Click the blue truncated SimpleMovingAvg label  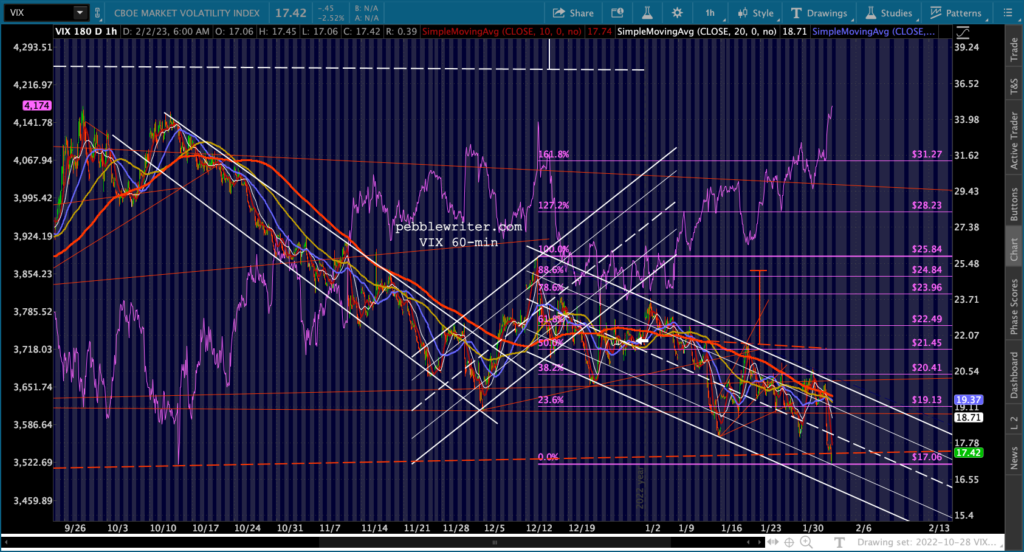pos(874,31)
